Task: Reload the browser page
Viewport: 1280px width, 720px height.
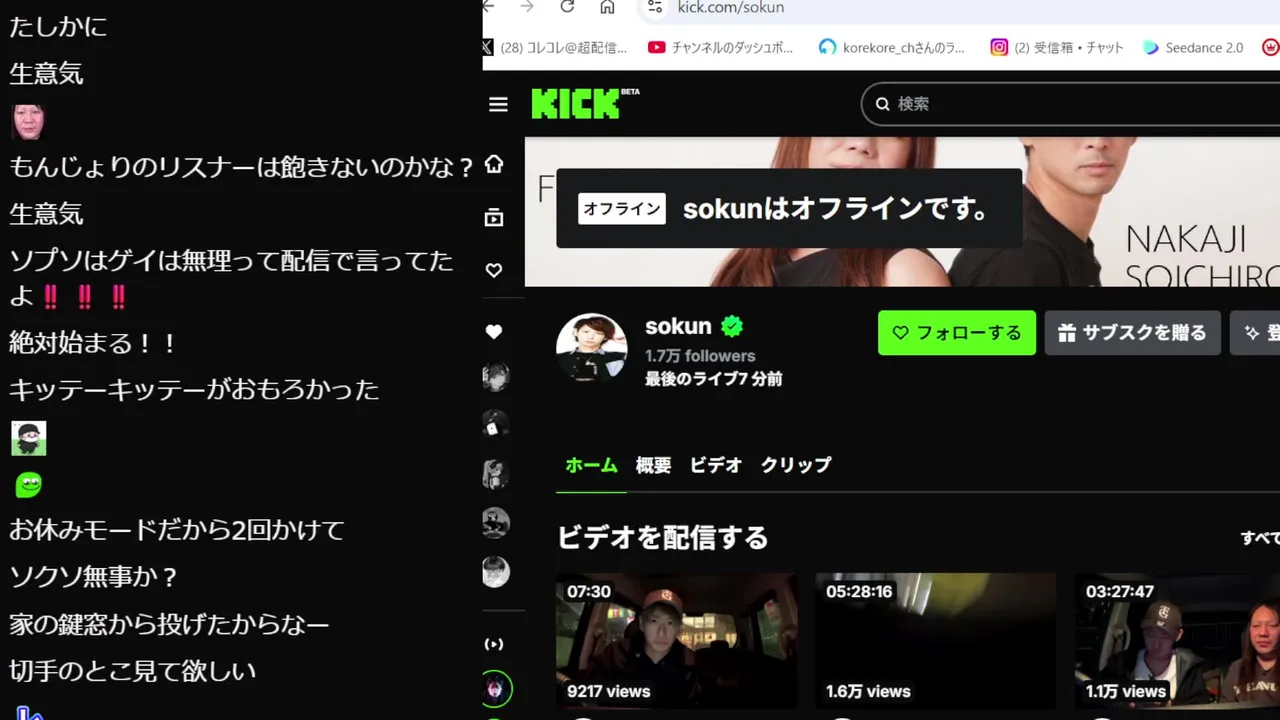Action: [x=567, y=7]
